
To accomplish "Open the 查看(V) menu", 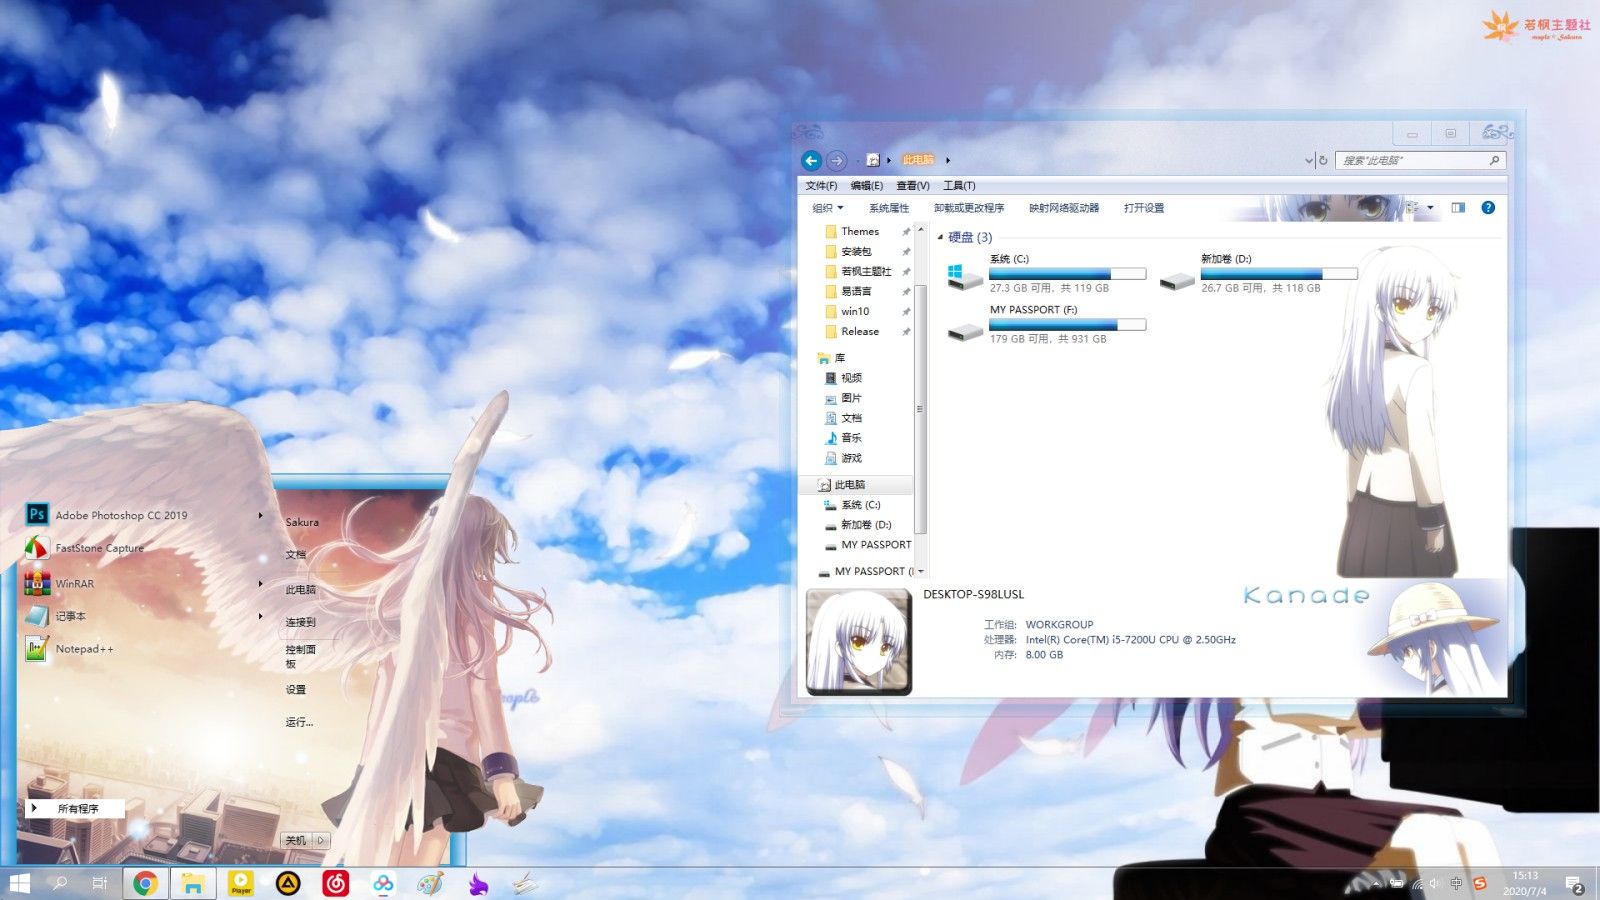I will [x=913, y=186].
